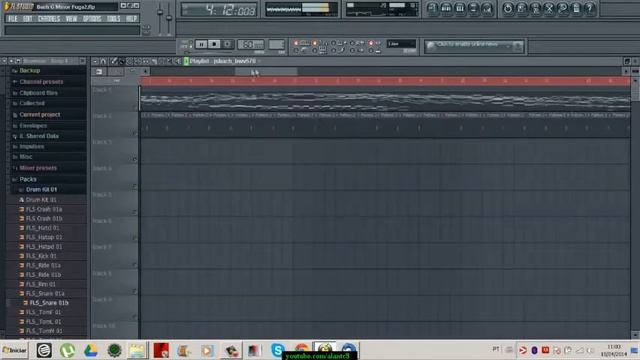The width and height of the screenshot is (640, 360).
Task: Toggle the magnet snap icon in playlist toolbar
Action: pos(104,61)
